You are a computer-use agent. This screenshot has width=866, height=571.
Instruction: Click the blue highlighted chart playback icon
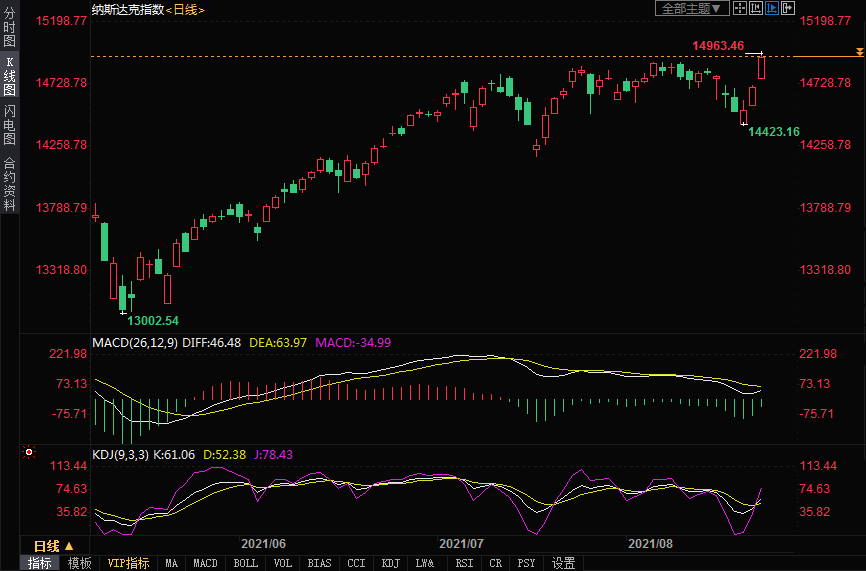point(772,8)
